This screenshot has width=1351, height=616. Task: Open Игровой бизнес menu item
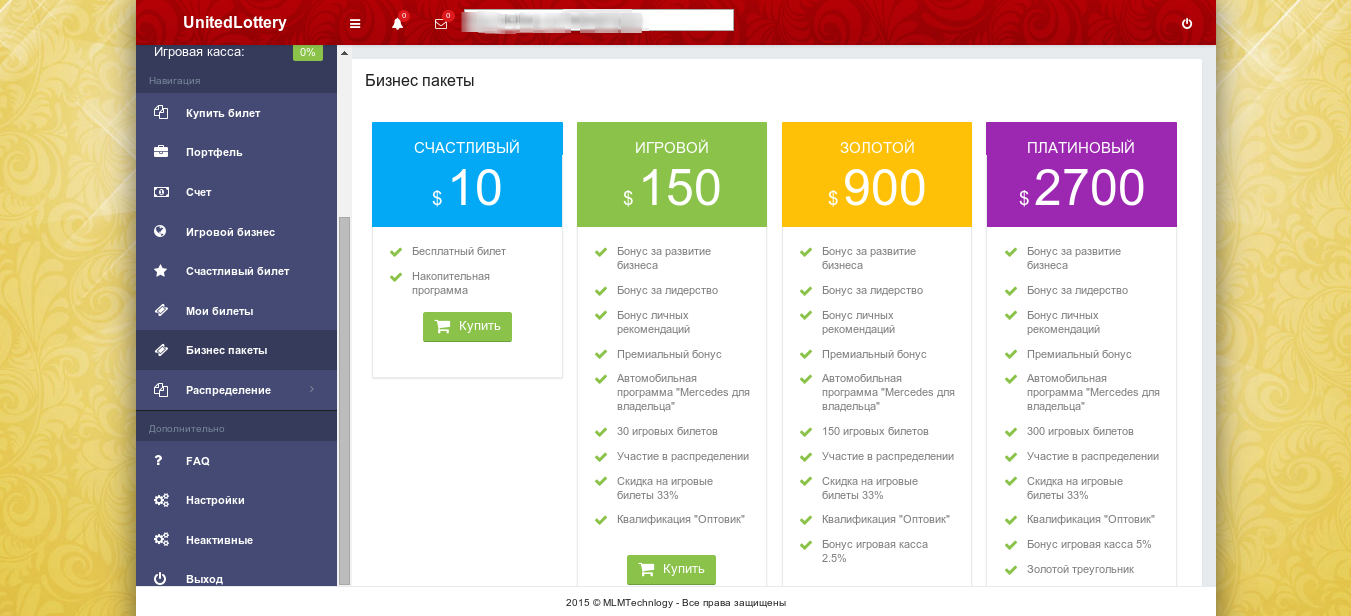[x=236, y=232]
